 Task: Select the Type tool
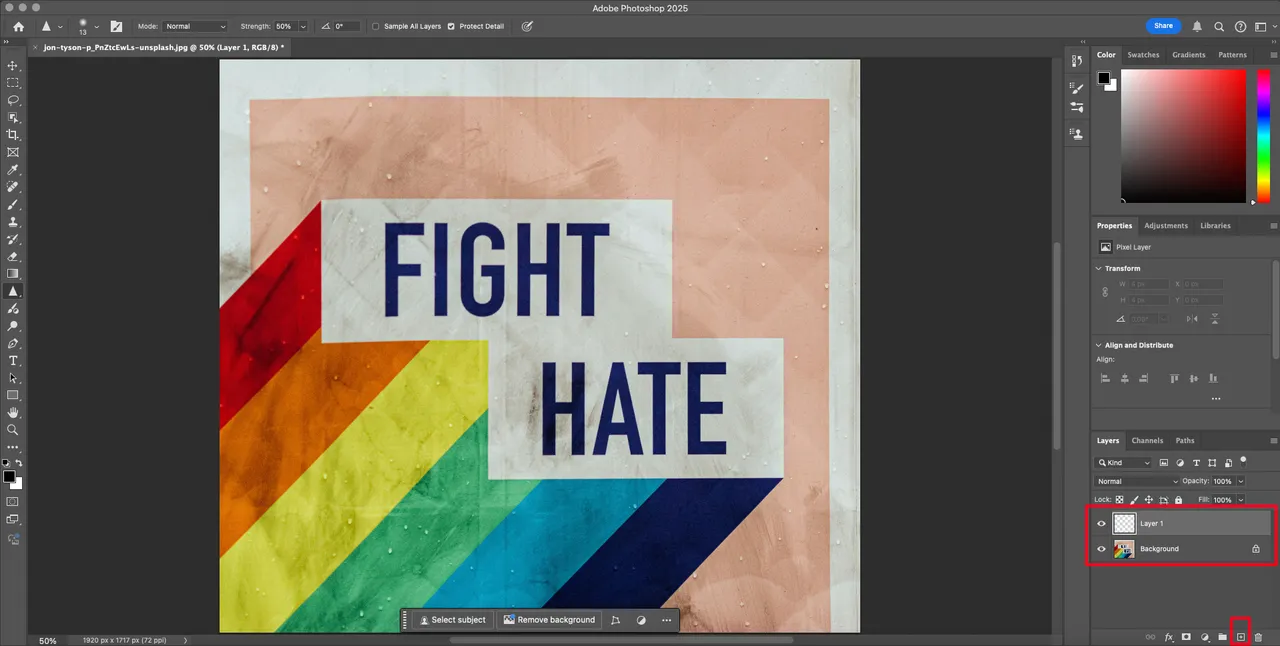(13, 360)
